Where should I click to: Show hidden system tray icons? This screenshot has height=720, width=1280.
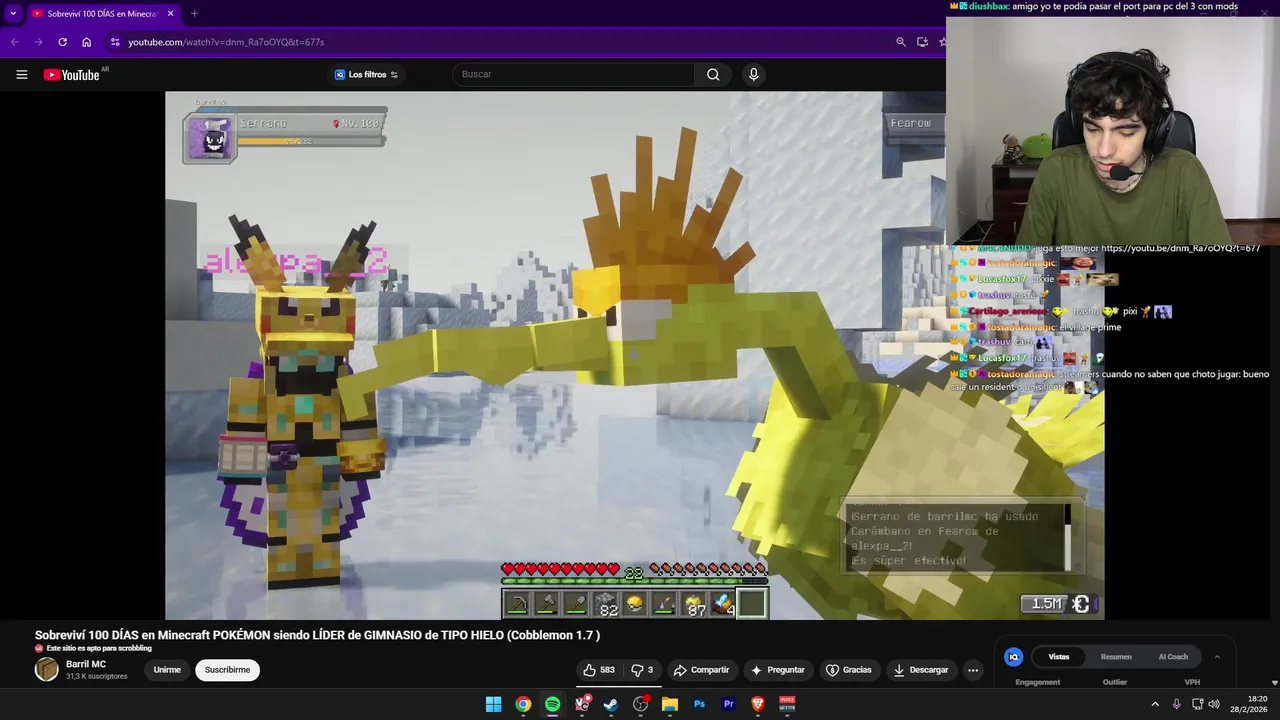tap(1155, 704)
